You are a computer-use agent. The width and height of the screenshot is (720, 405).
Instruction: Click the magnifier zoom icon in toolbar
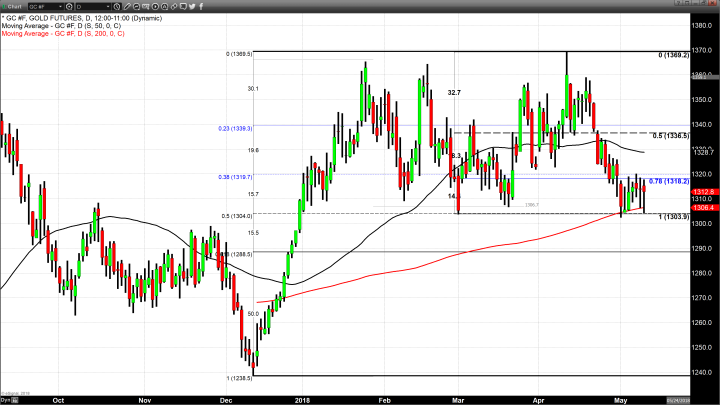(x=137, y=6)
